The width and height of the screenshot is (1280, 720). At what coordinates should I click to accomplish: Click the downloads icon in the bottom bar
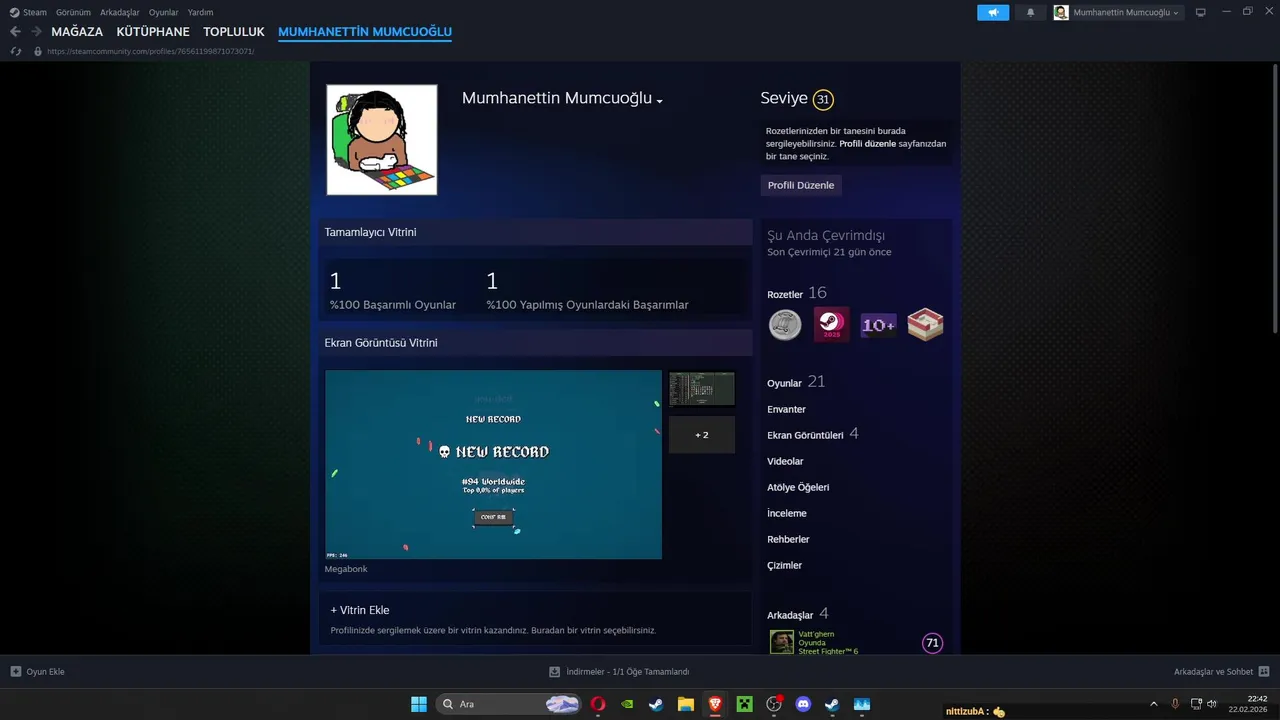(x=554, y=671)
